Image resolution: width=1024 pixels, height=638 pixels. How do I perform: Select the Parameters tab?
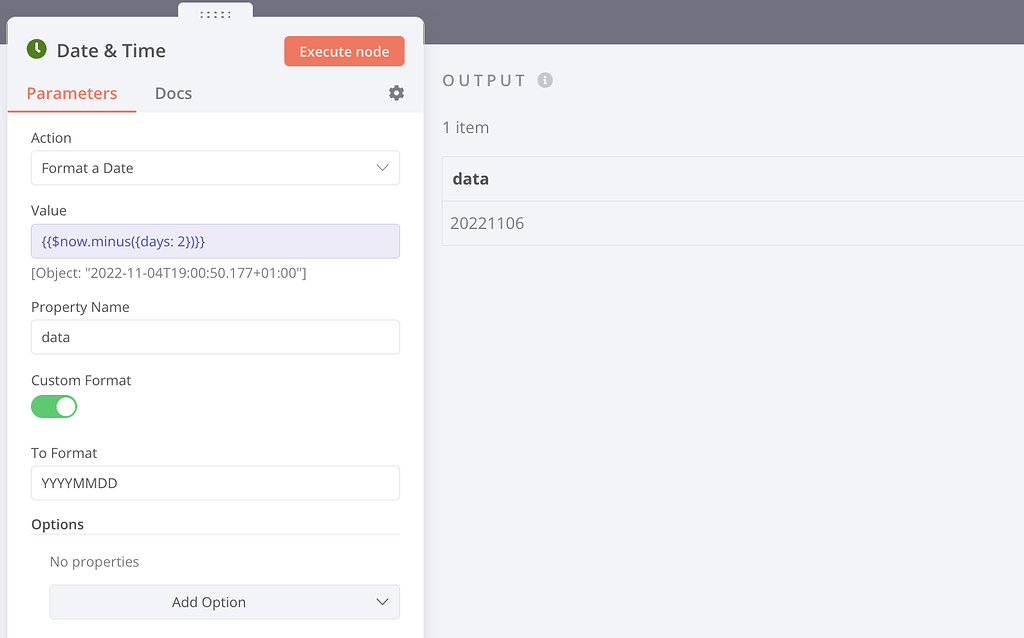point(71,93)
